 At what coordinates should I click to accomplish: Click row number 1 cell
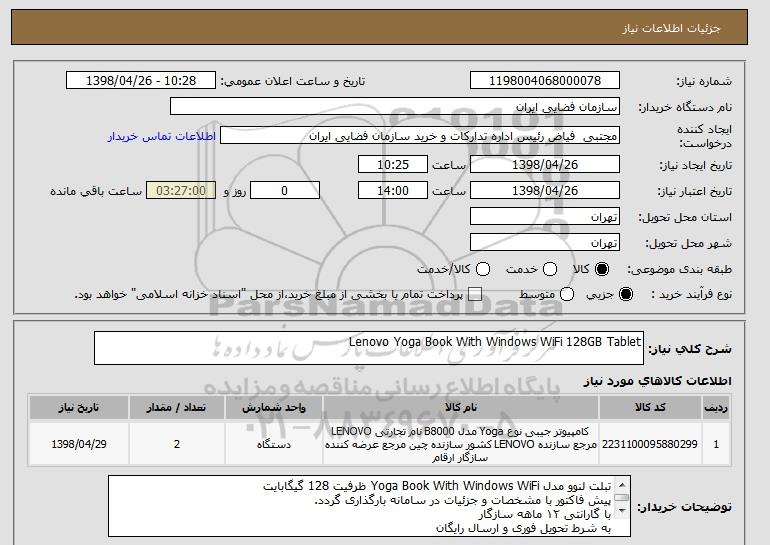point(716,444)
